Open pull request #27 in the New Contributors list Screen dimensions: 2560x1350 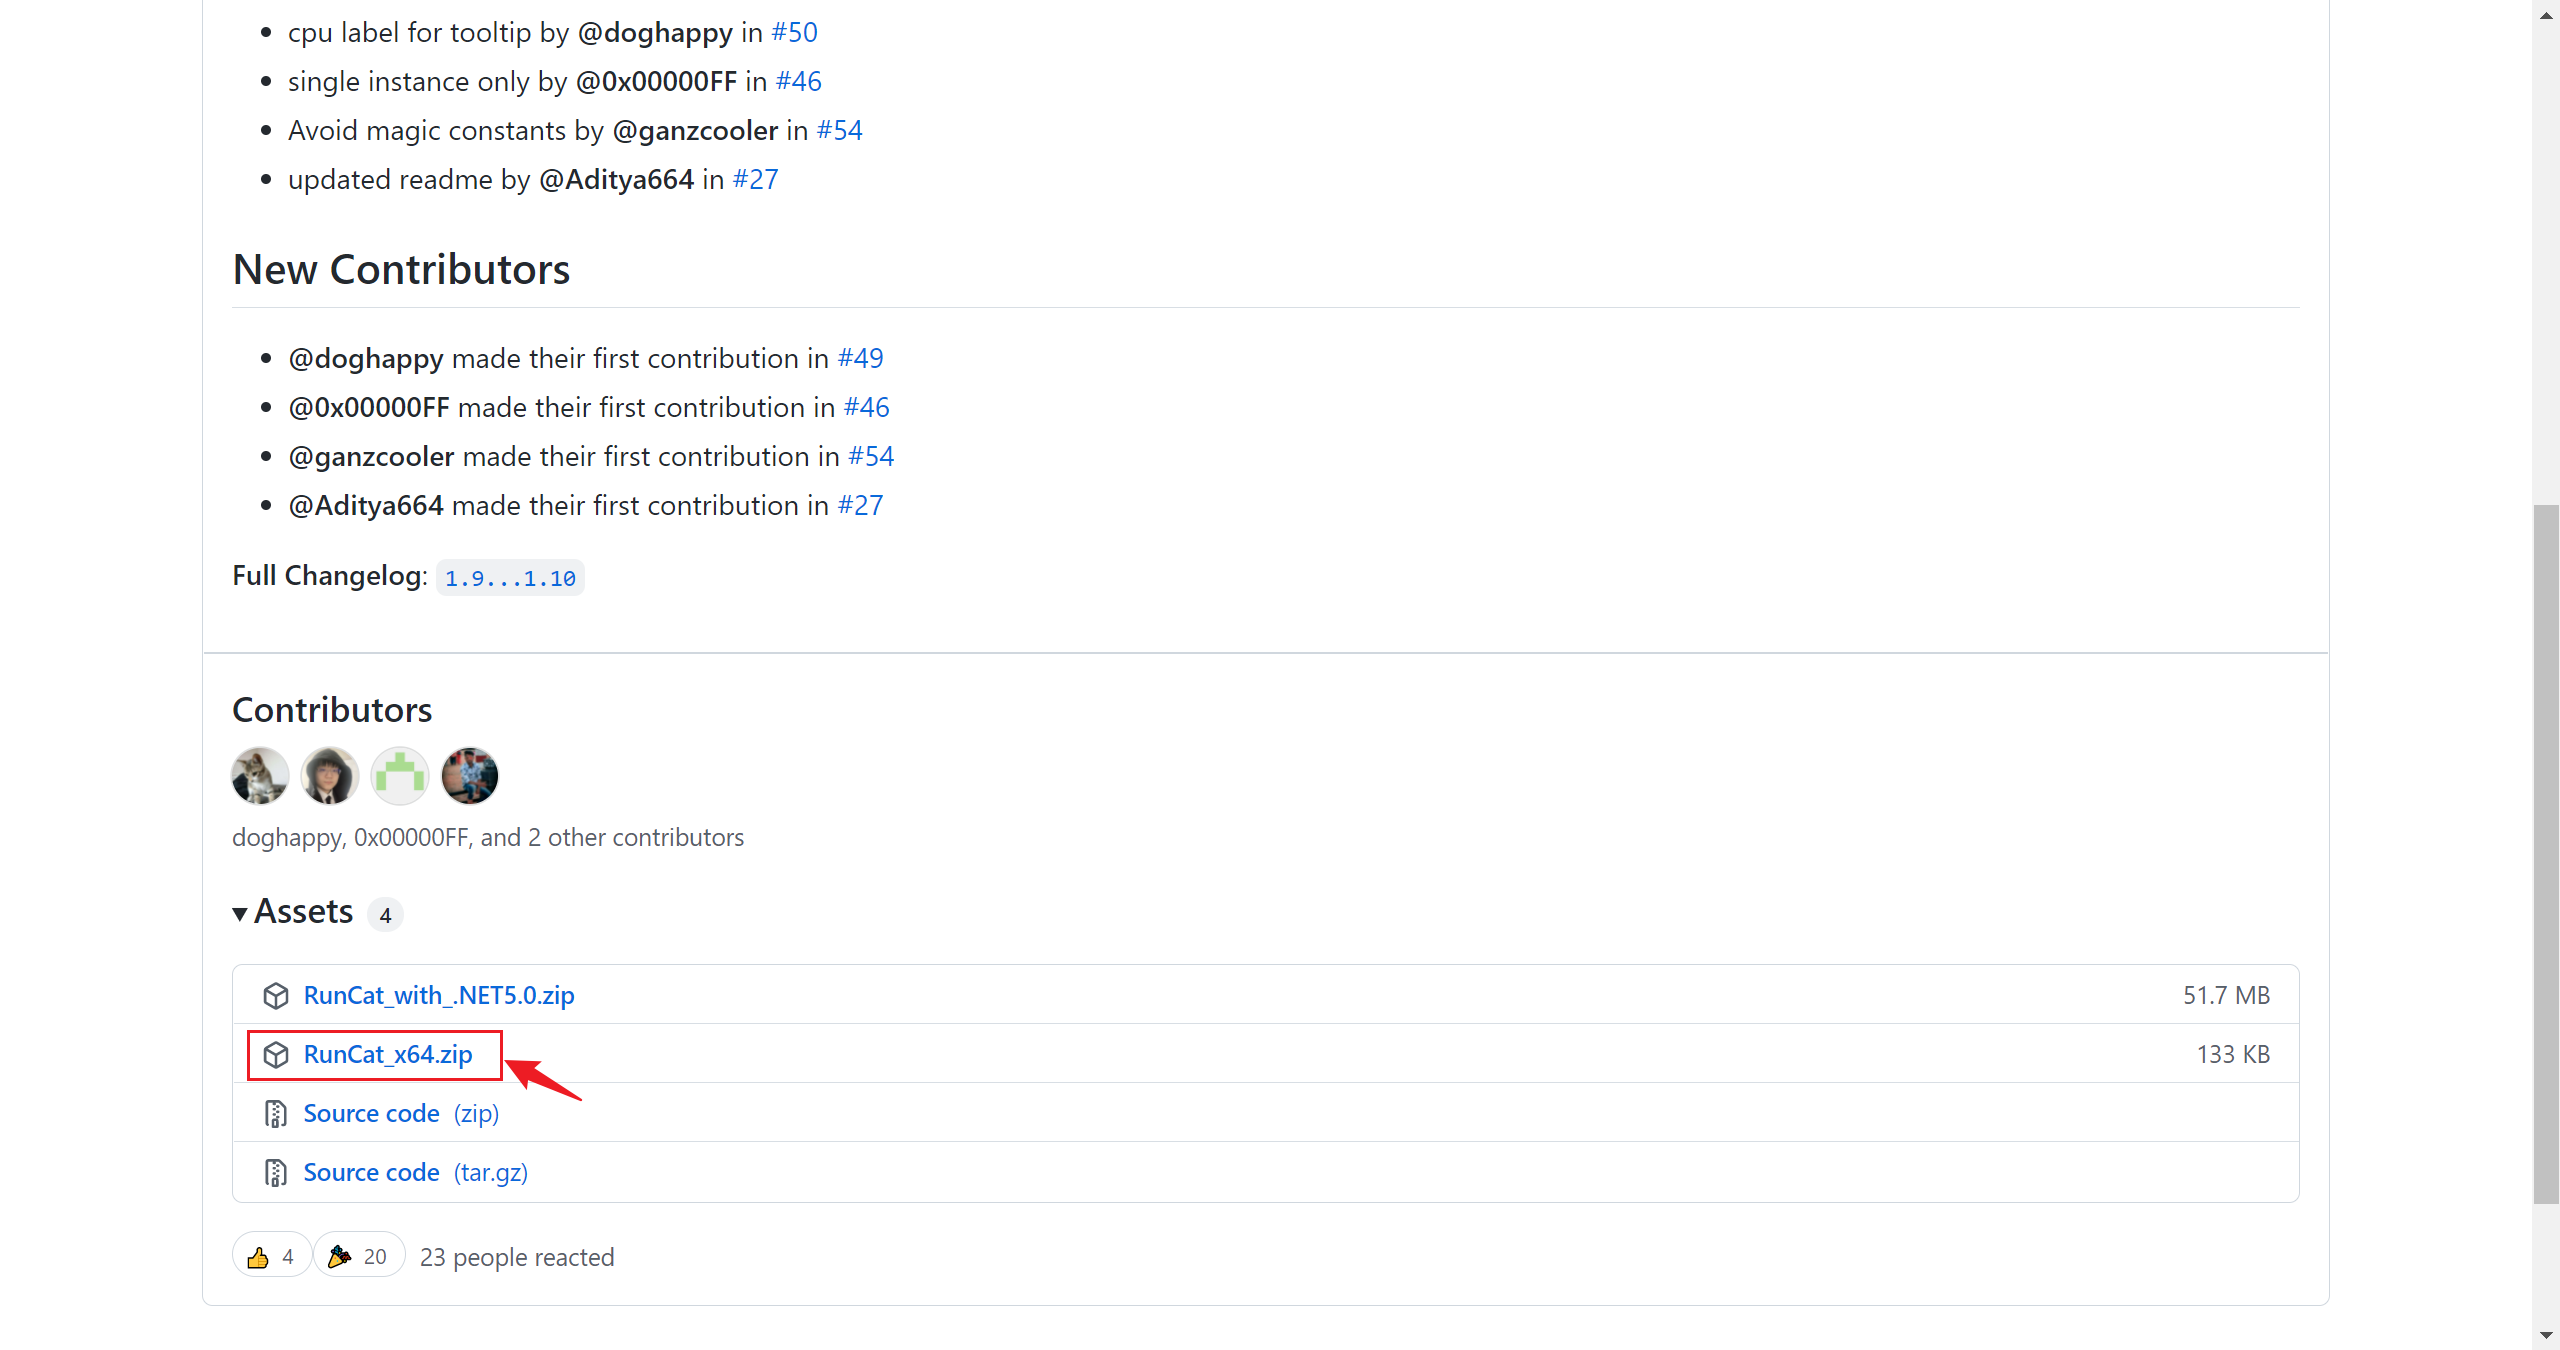point(860,506)
